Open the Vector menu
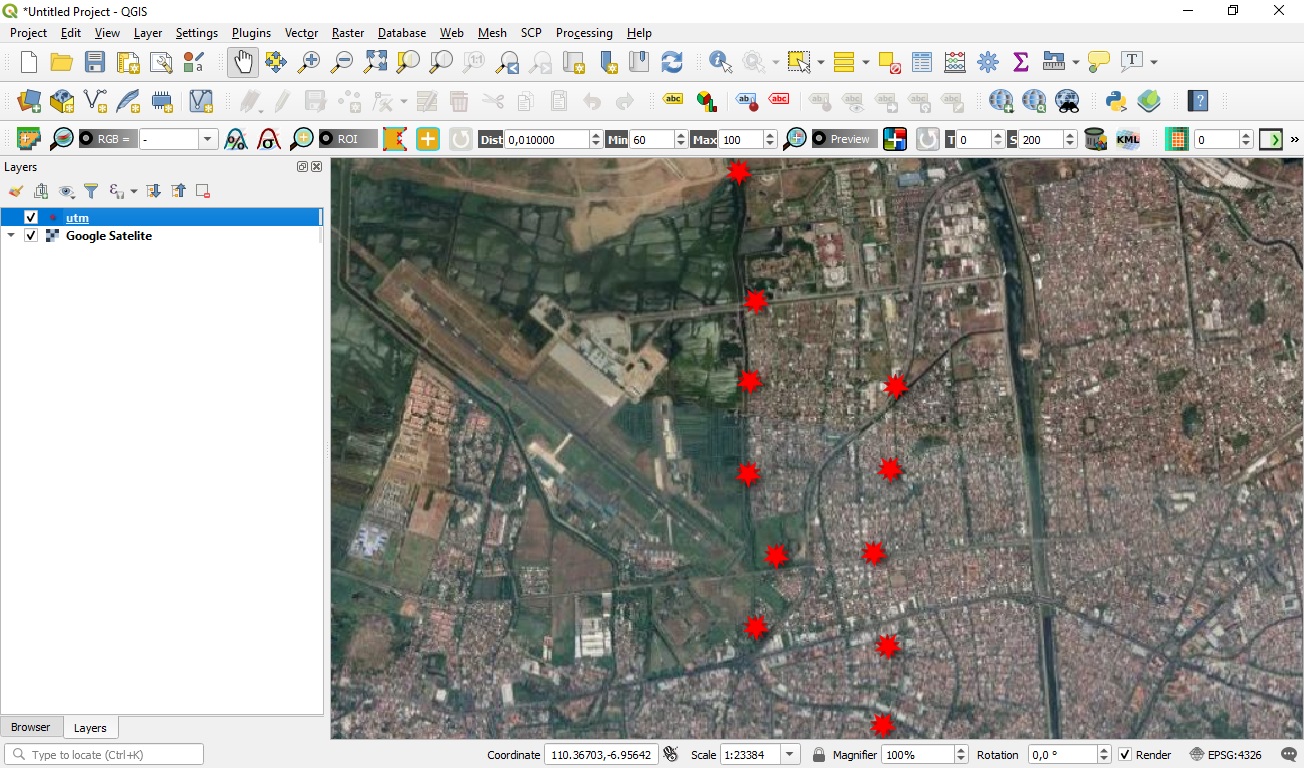The width and height of the screenshot is (1304, 768). point(301,33)
